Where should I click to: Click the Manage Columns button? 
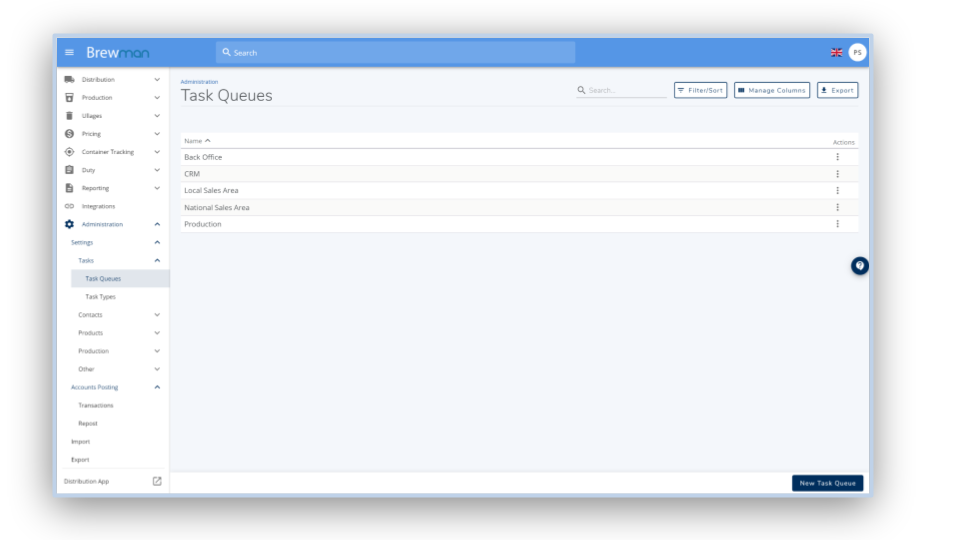[x=772, y=90]
